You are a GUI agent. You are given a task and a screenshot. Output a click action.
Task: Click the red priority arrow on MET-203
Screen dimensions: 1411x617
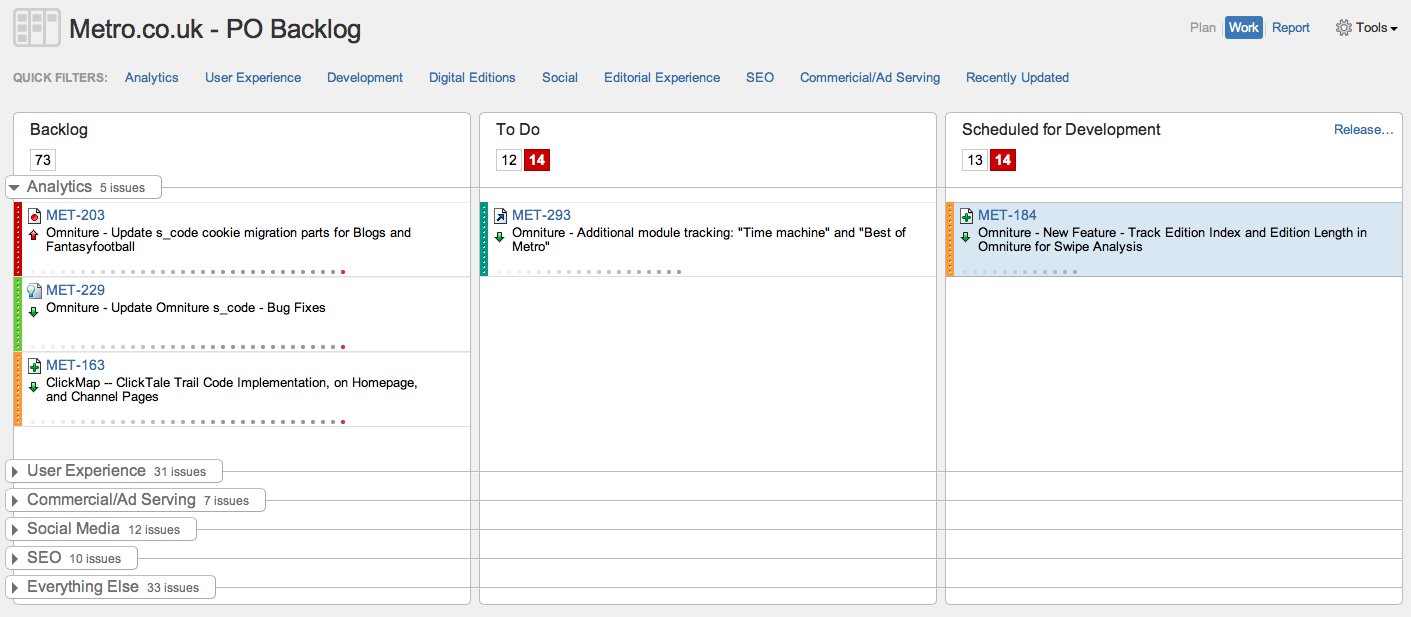point(34,234)
